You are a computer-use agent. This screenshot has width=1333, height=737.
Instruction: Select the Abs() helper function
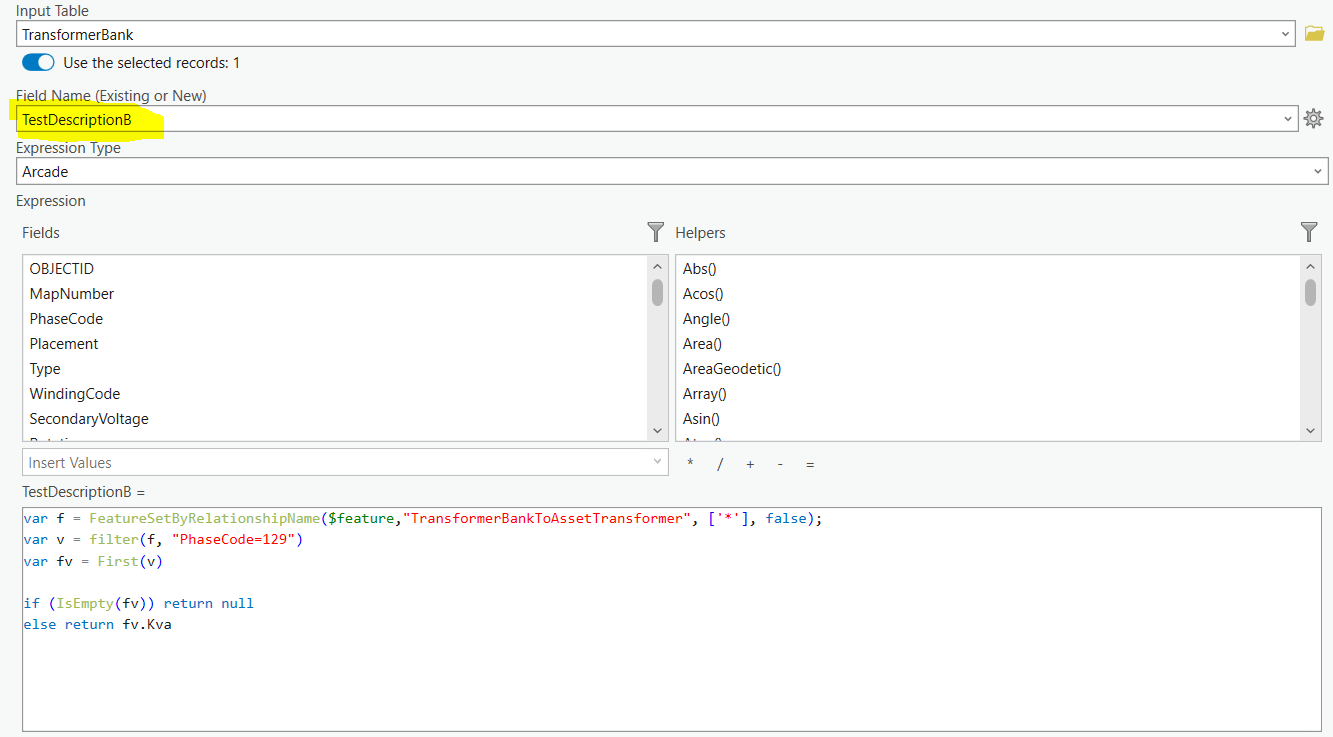click(699, 268)
